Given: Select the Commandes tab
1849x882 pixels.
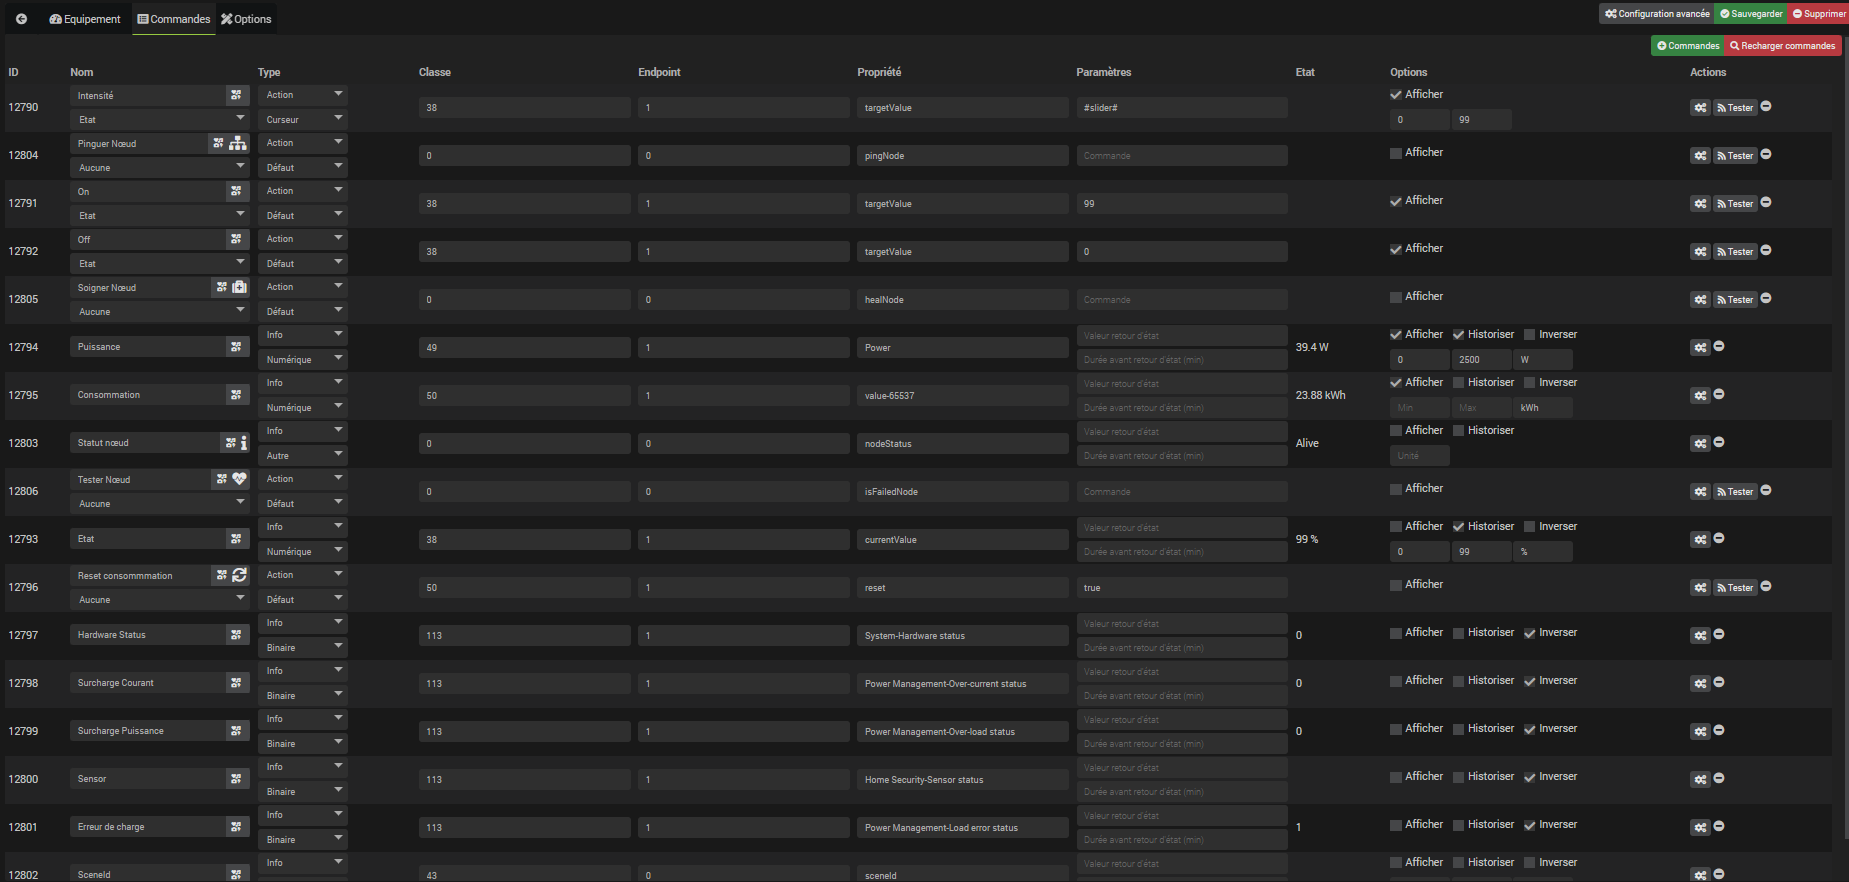Looking at the screenshot, I should coord(174,19).
